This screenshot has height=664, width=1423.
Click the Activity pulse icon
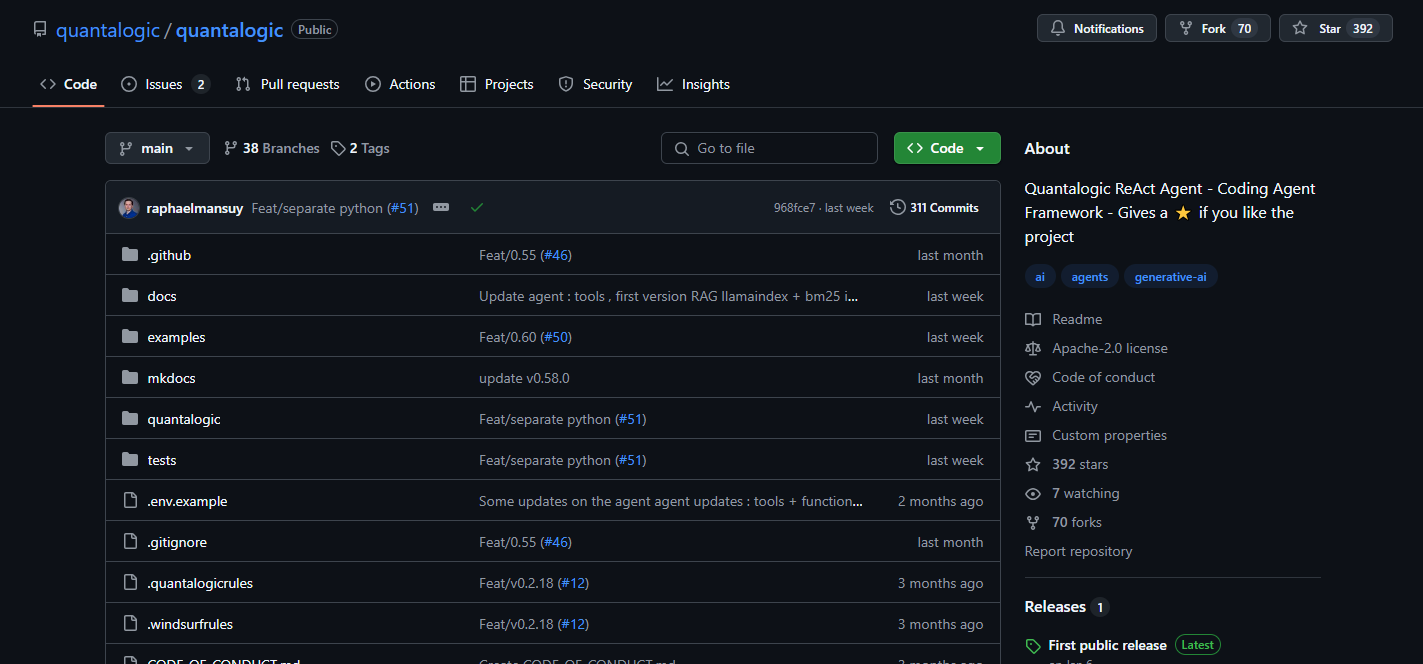[x=1033, y=407]
